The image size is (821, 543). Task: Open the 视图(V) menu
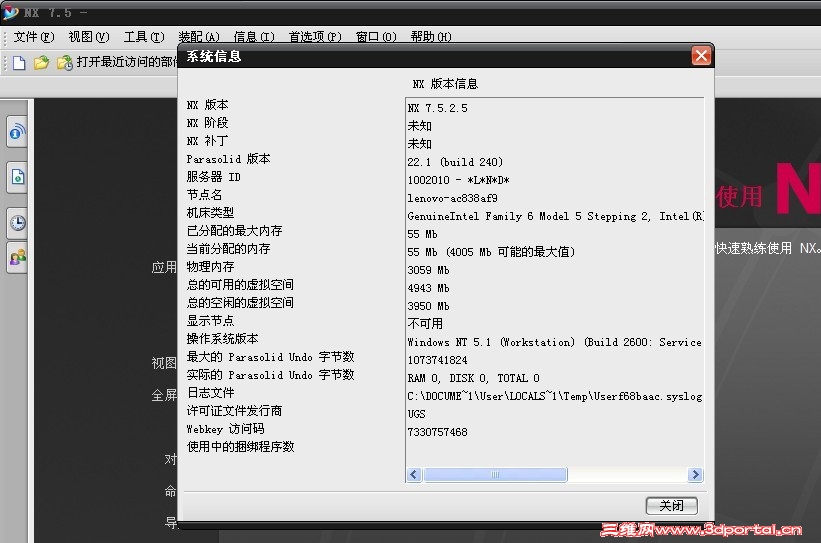coord(88,37)
